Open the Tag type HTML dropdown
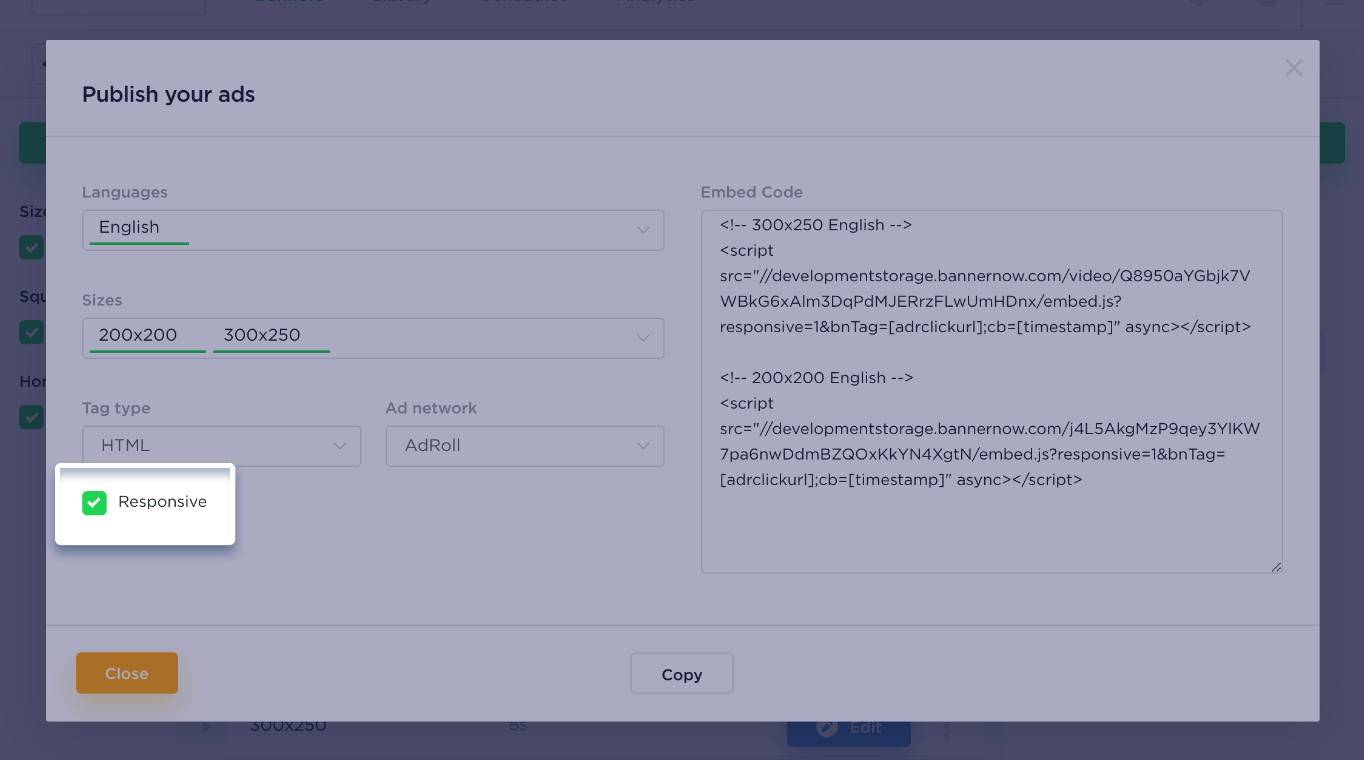Viewport: 1364px width, 760px height. pyautogui.click(x=221, y=446)
